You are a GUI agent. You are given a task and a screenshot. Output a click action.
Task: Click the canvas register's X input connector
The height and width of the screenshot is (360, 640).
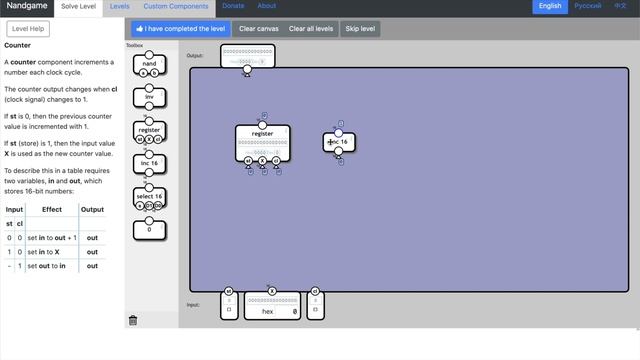pos(262,161)
